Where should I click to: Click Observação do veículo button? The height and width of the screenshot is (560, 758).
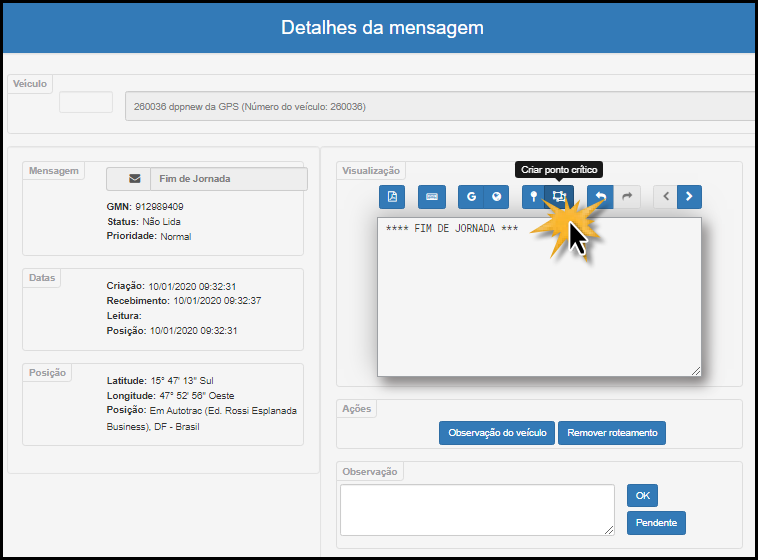497,433
